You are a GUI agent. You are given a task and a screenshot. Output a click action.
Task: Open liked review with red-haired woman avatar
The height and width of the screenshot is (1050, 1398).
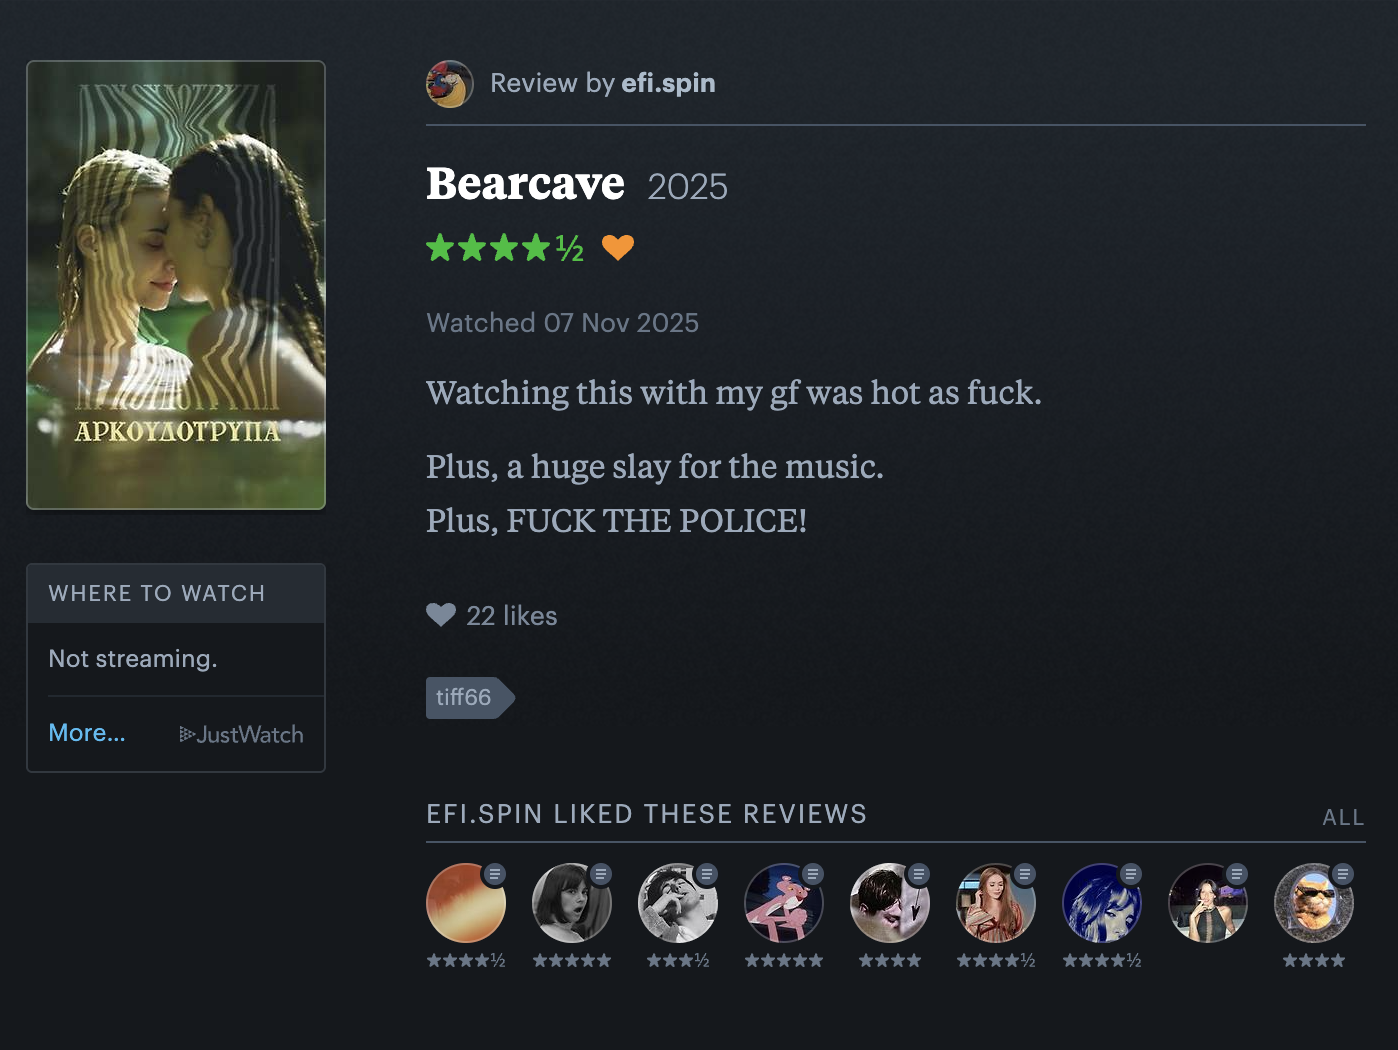point(996,903)
